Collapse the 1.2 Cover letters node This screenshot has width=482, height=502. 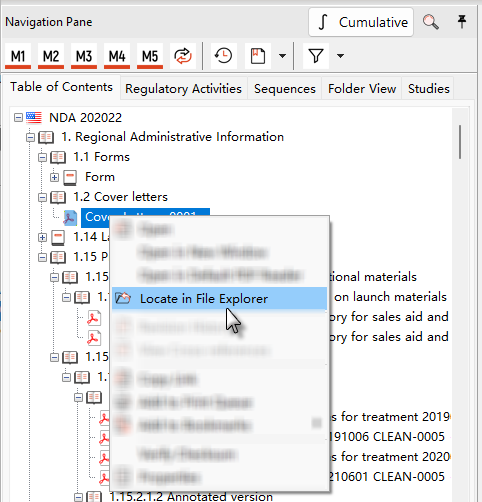pos(42,197)
